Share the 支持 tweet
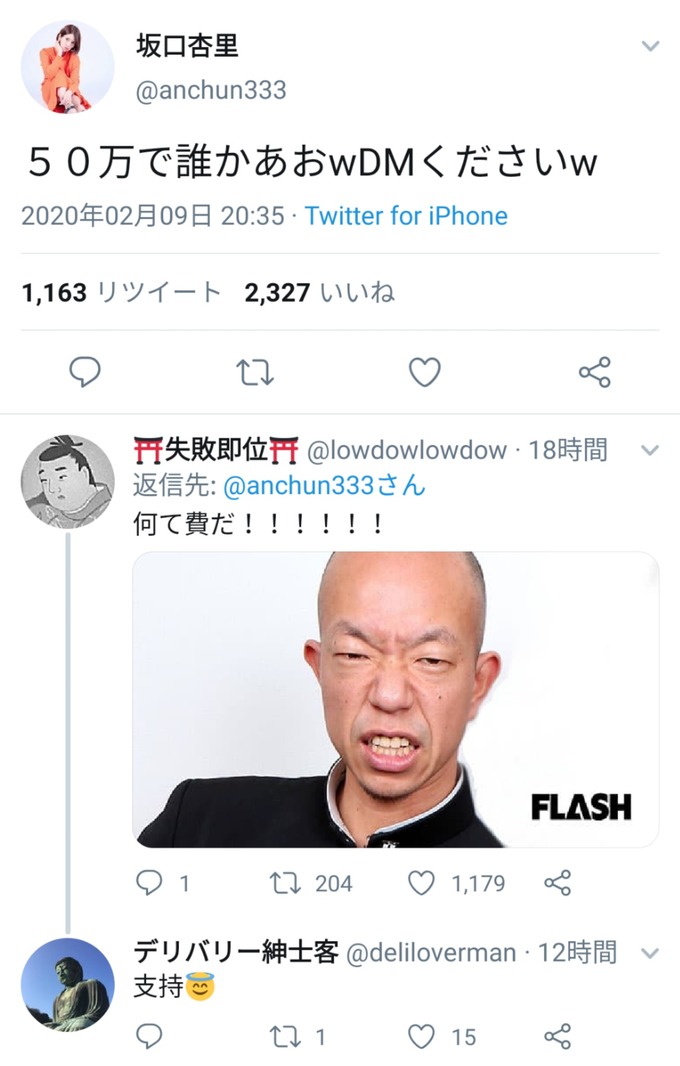Image resolution: width=680 pixels, height=1066 pixels. pyautogui.click(x=558, y=1037)
